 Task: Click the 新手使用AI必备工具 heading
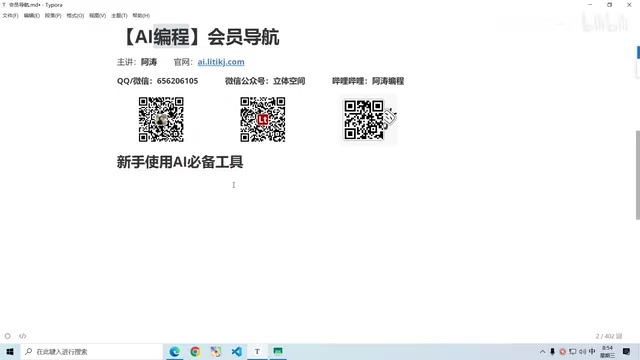tap(180, 162)
